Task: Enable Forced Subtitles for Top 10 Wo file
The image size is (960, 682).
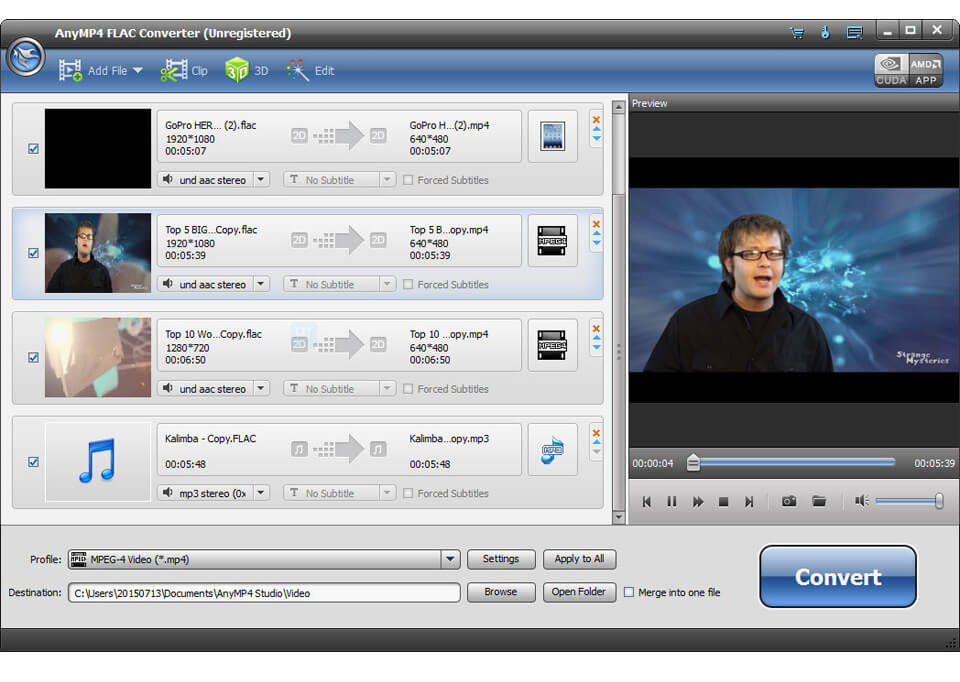Action: point(408,389)
